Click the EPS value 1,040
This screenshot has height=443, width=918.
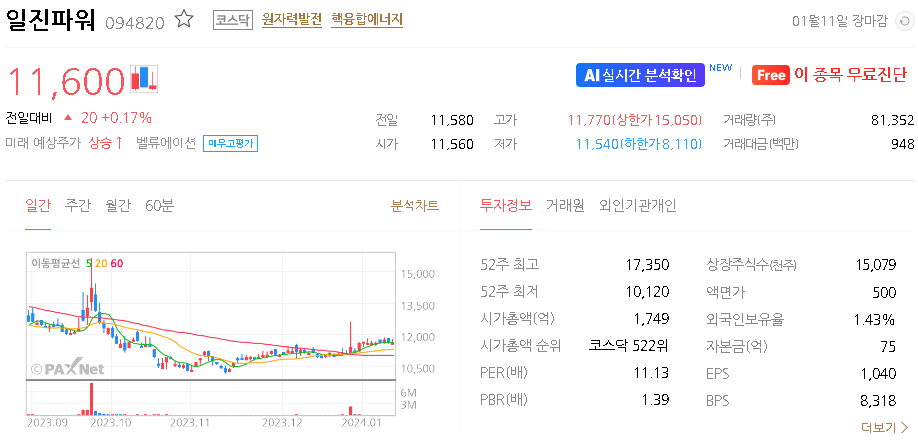879,373
